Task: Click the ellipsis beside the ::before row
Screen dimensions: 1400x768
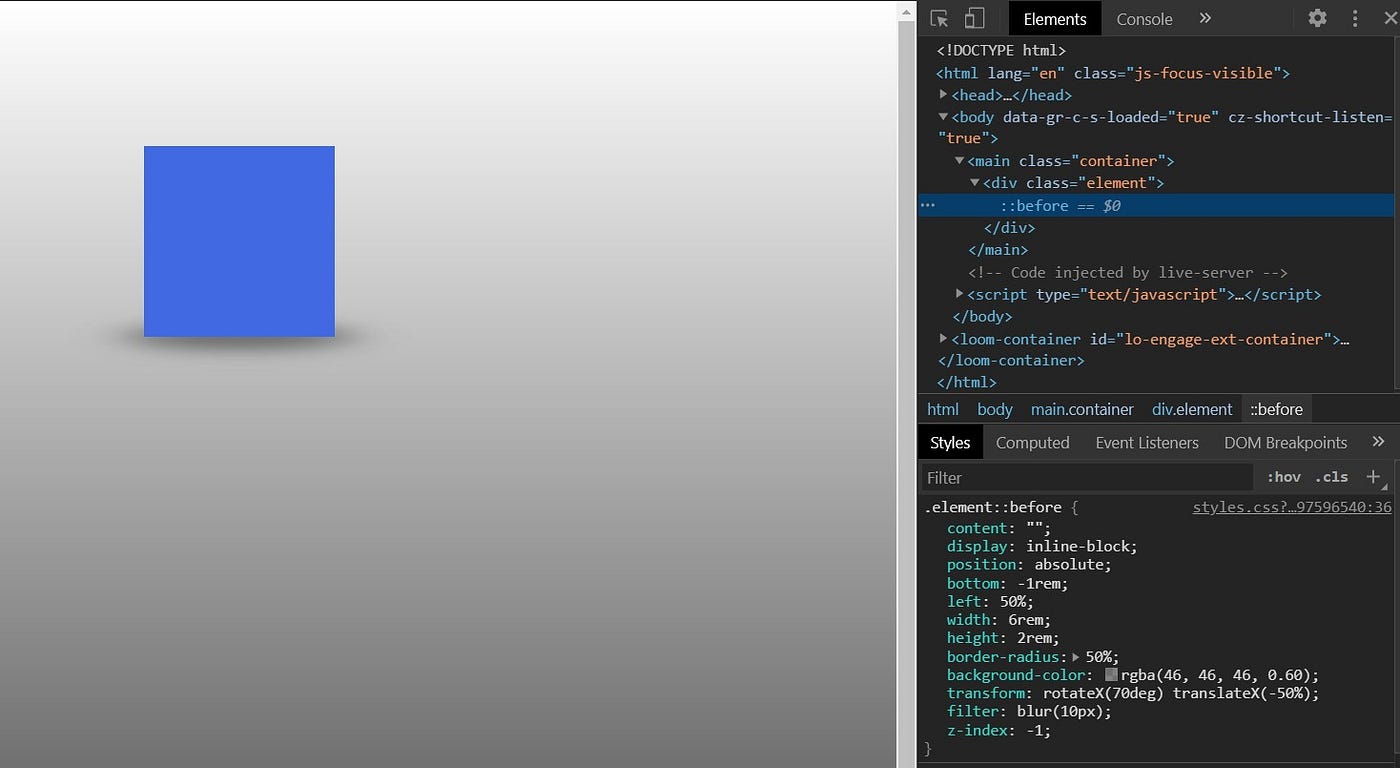Action: [927, 205]
